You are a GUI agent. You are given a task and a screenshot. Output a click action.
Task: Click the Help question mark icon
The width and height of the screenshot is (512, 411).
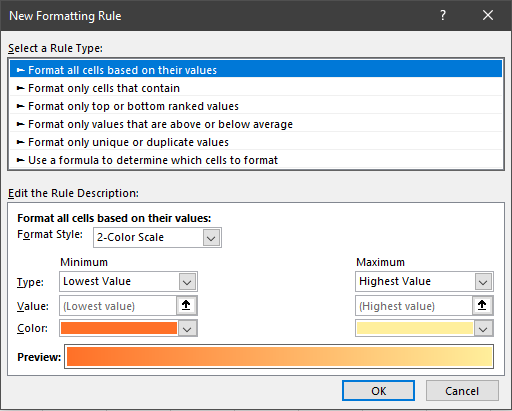coord(442,15)
